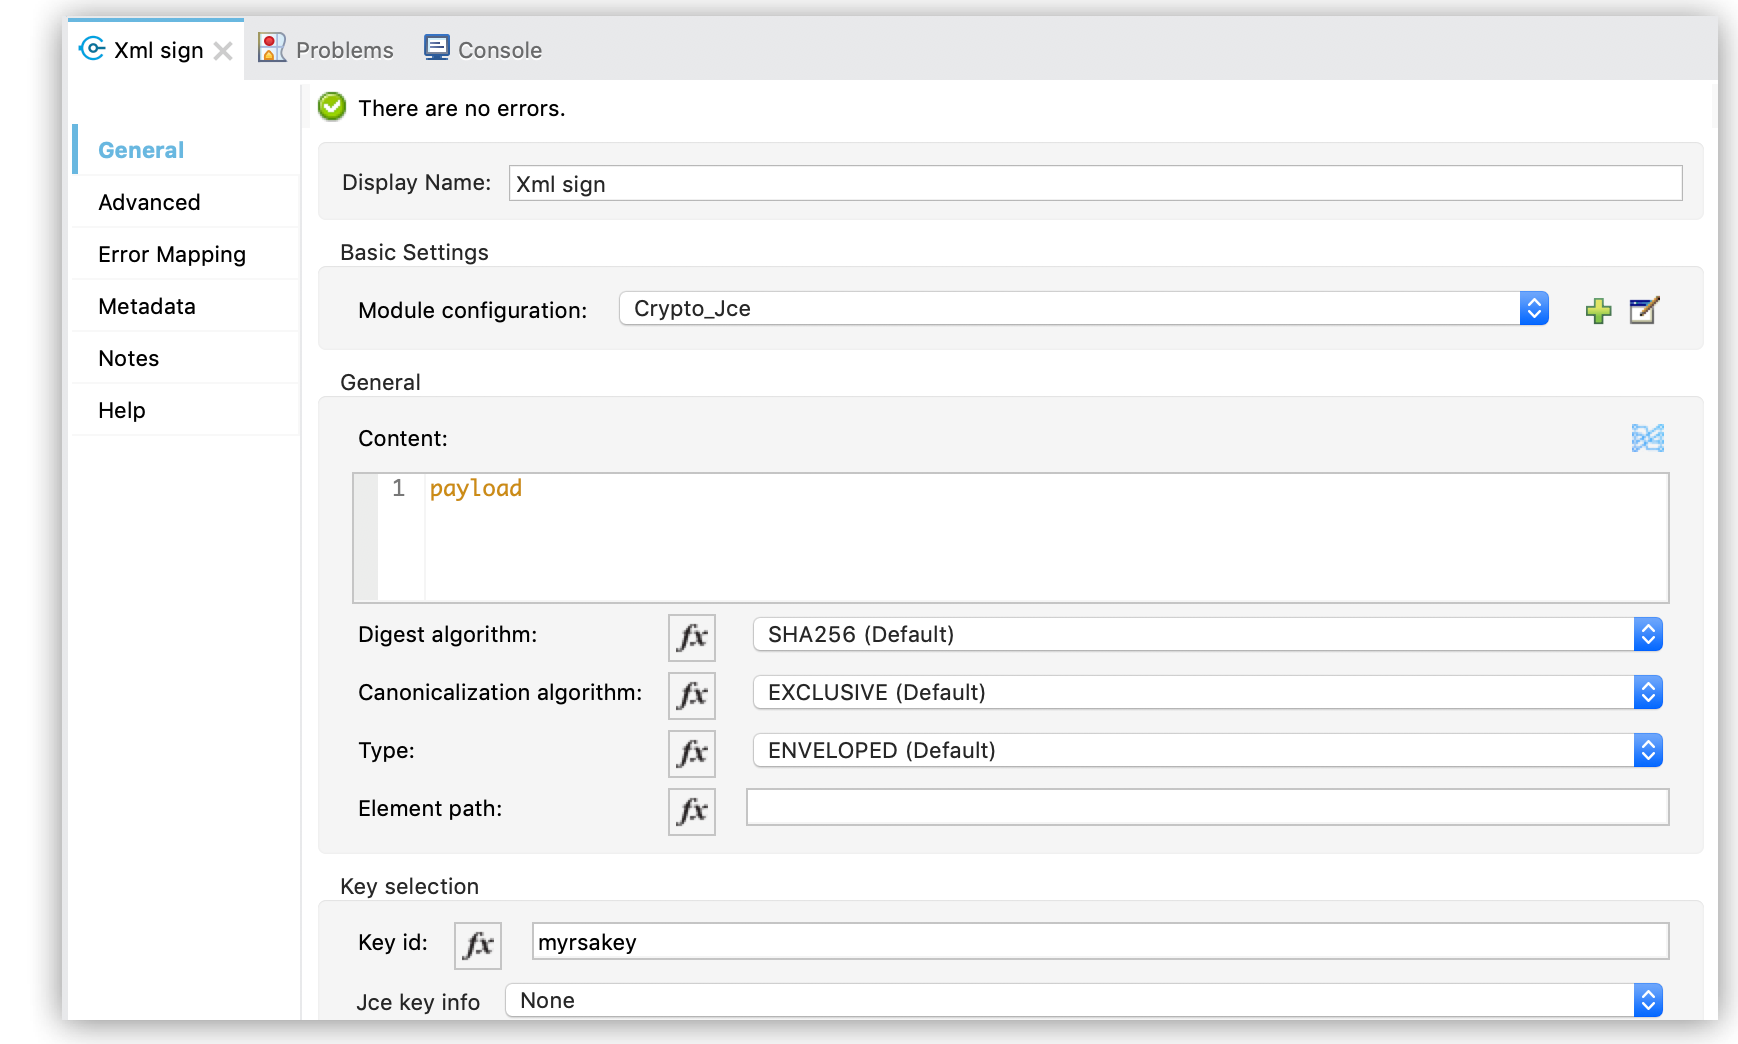Toggle expression mode for Element path
The width and height of the screenshot is (1738, 1044).
click(691, 811)
